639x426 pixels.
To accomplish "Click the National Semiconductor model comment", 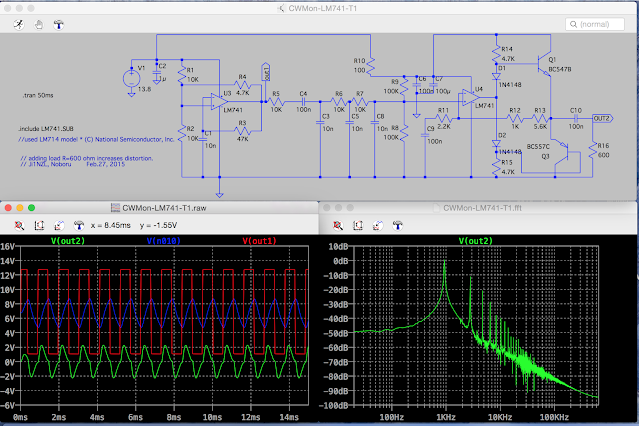I will (x=96, y=139).
